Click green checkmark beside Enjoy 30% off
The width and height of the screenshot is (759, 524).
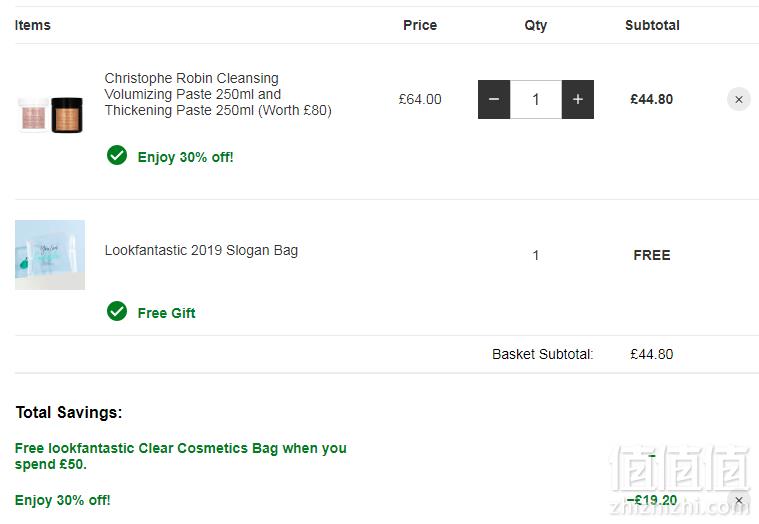[117, 155]
